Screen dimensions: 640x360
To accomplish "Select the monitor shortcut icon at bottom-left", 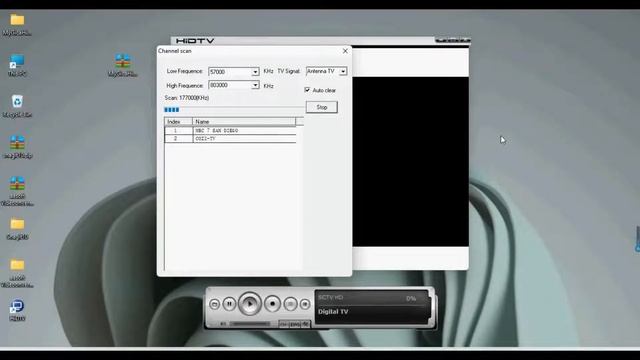I will (x=17, y=310).
